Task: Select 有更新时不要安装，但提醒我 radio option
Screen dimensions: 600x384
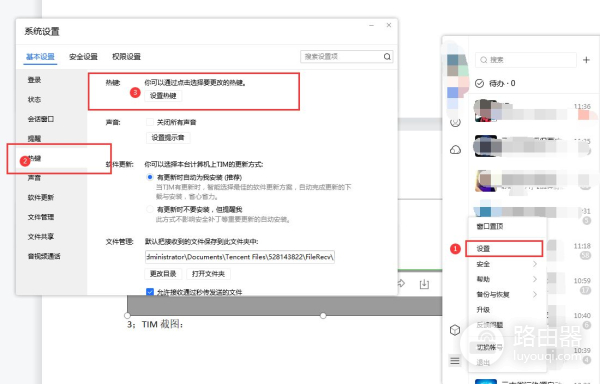Action: 150,209
